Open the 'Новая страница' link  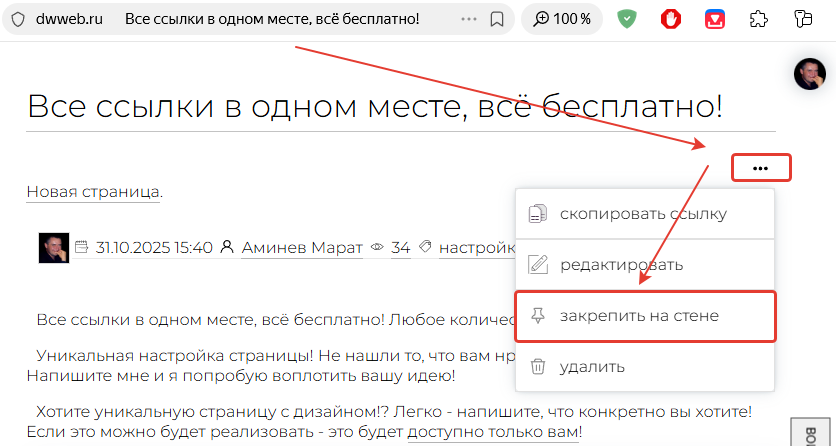(x=93, y=192)
